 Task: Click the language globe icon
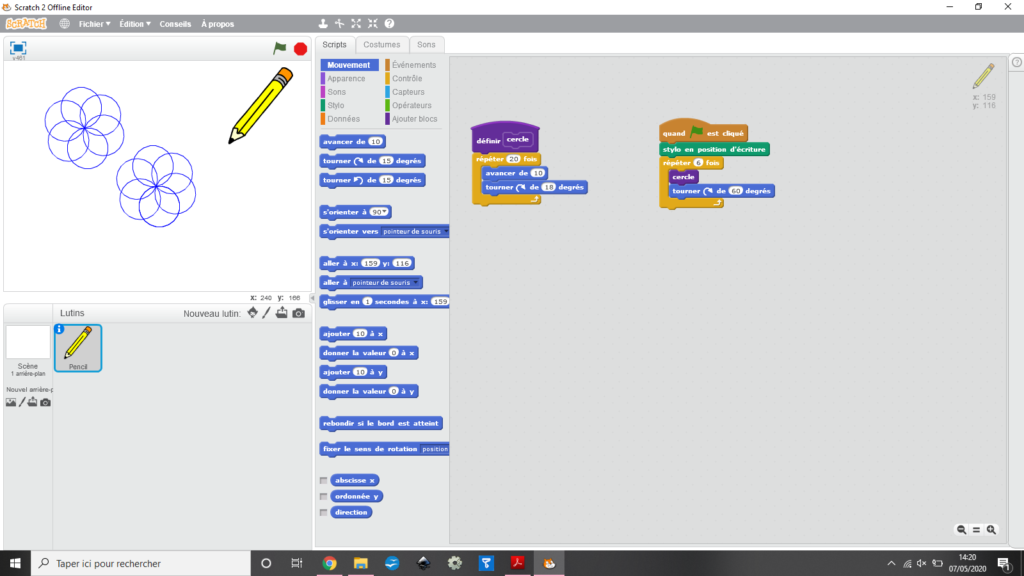(65, 23)
